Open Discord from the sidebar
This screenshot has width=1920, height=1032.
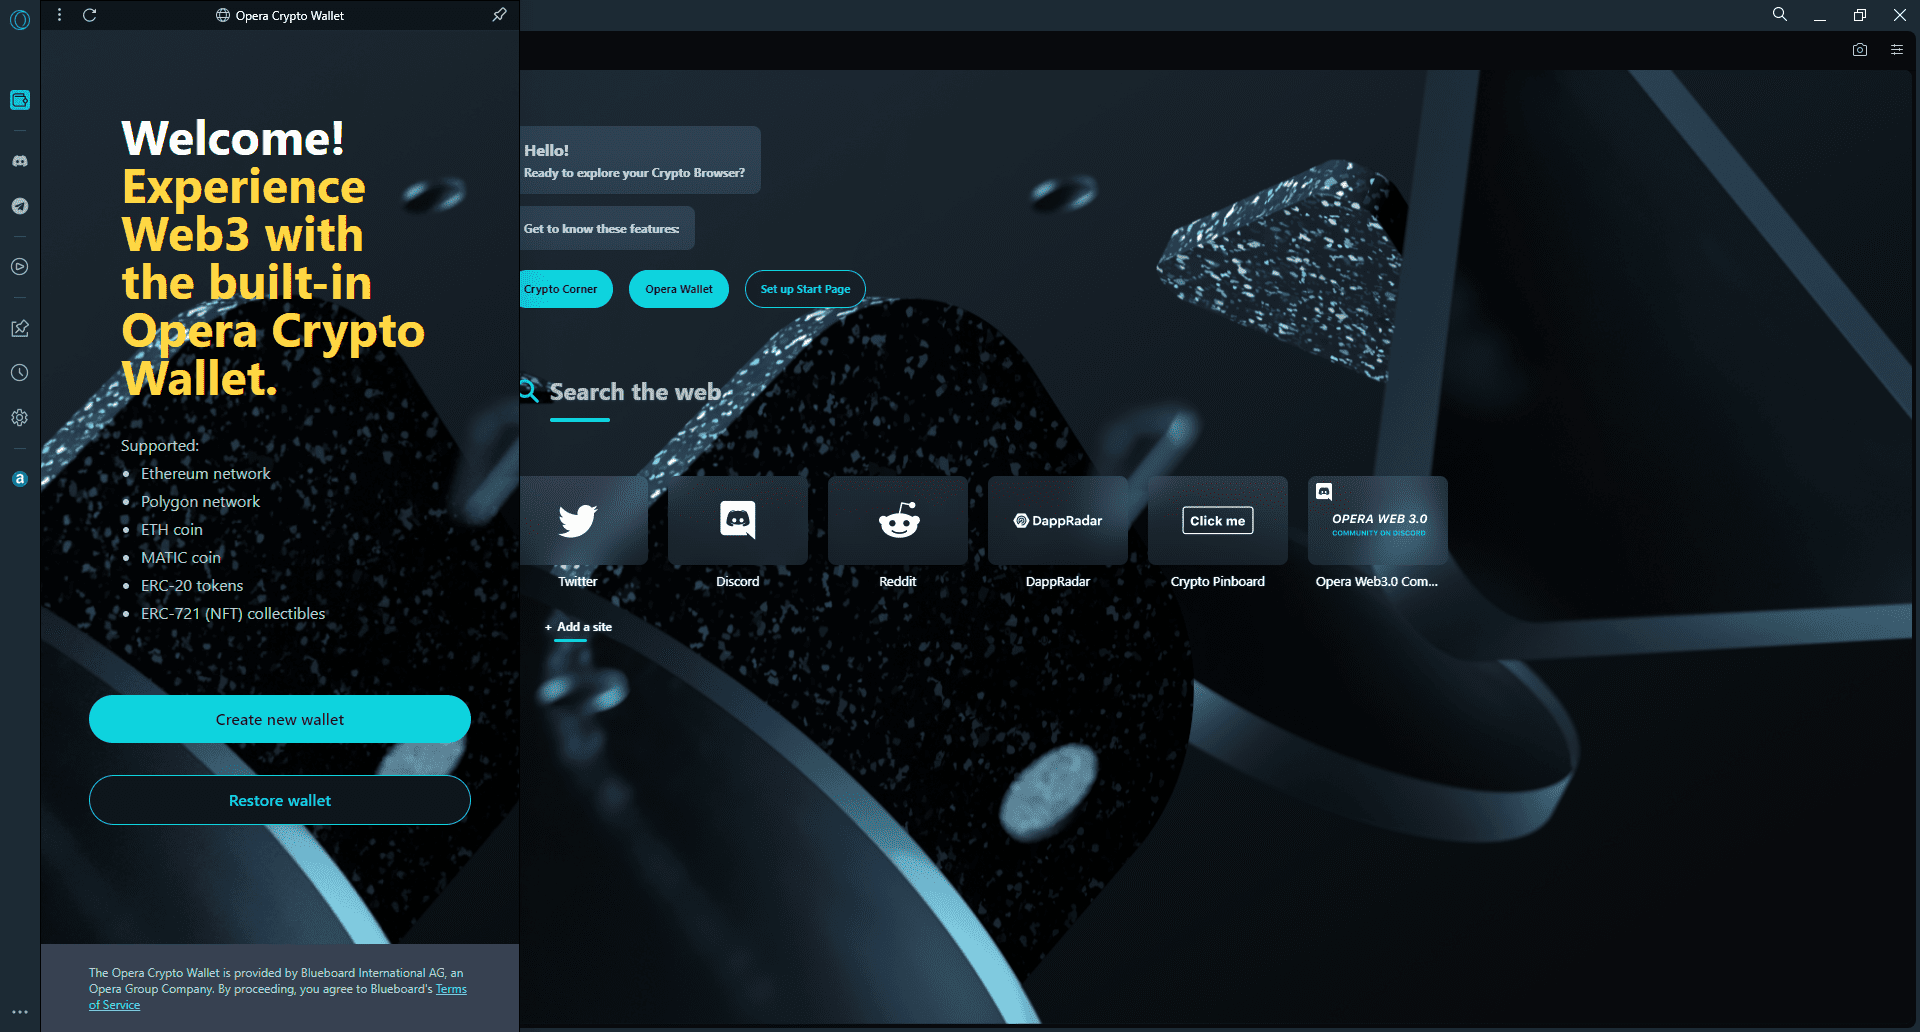(20, 161)
